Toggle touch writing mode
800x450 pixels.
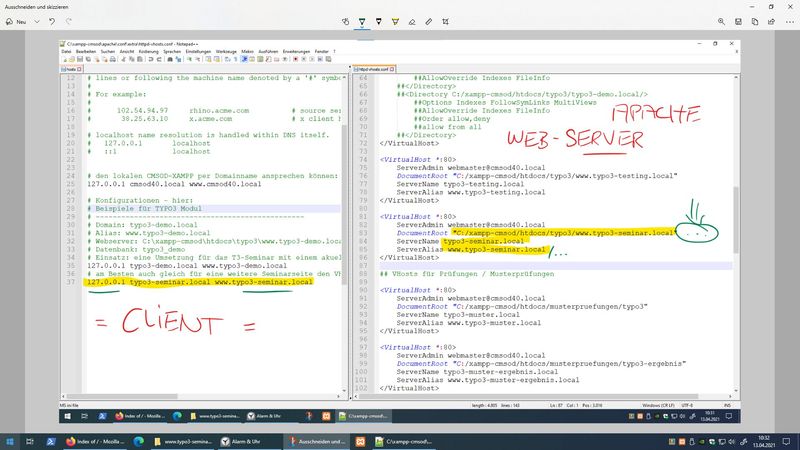click(345, 20)
